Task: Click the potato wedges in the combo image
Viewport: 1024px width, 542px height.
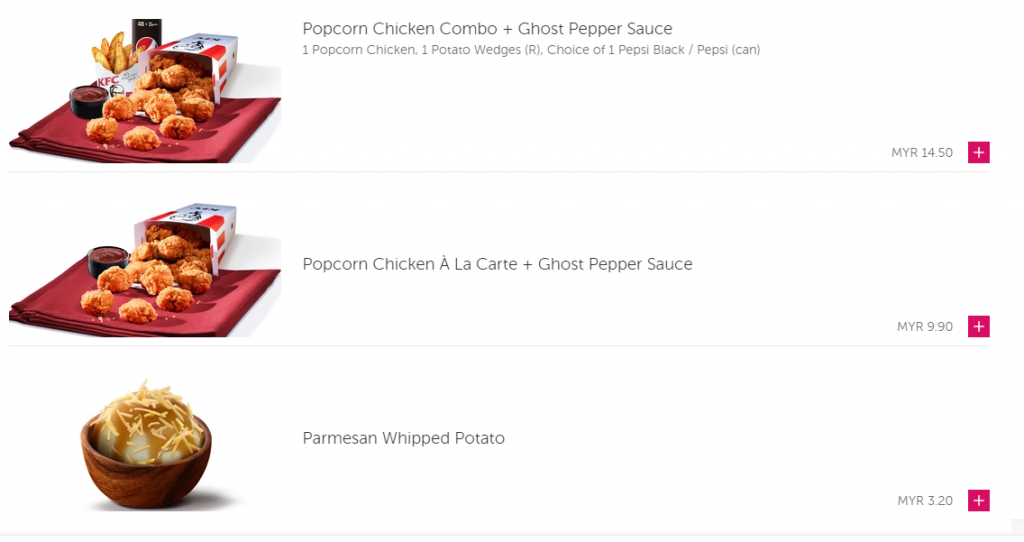Action: 115,52
